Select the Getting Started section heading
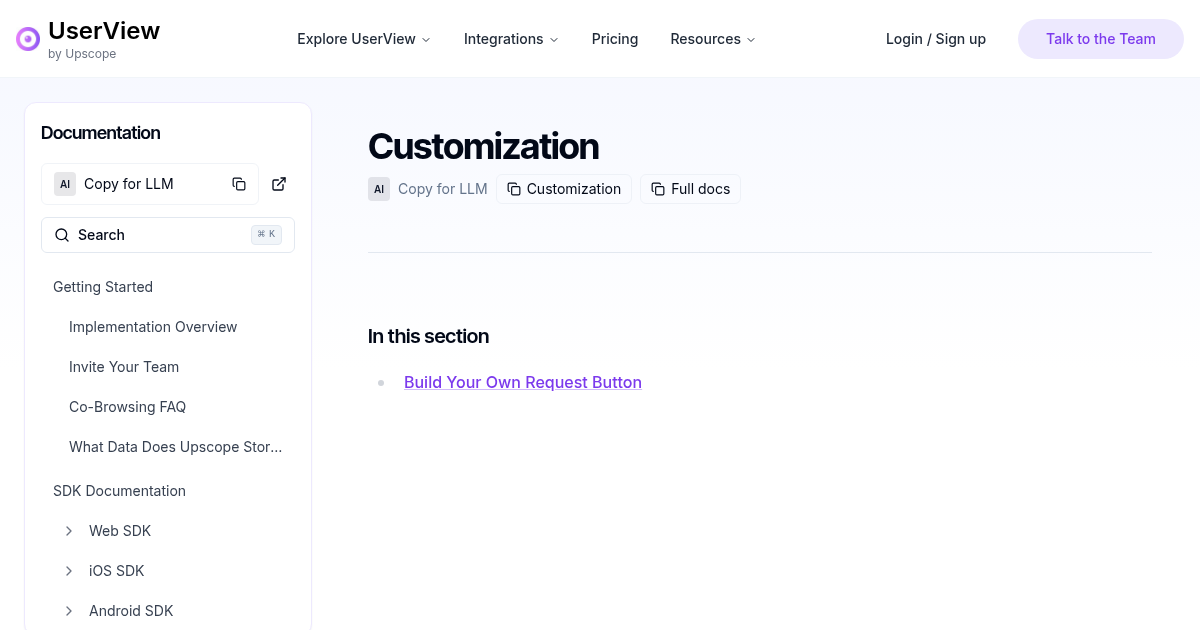 (x=103, y=287)
